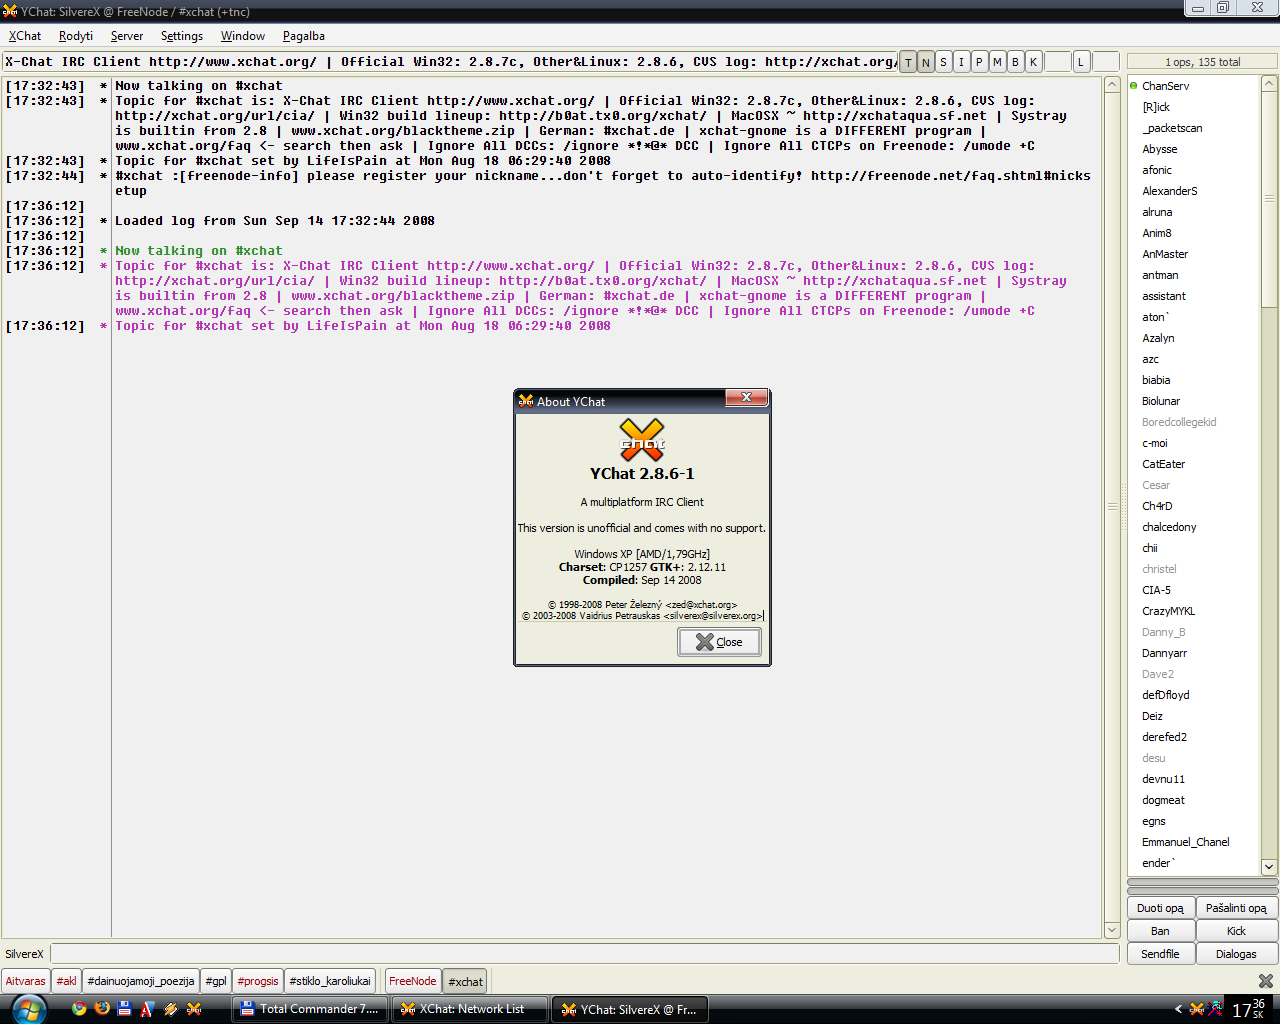The image size is (1280, 1024).
Task: Toggle the S channel mode button
Action: tap(943, 62)
